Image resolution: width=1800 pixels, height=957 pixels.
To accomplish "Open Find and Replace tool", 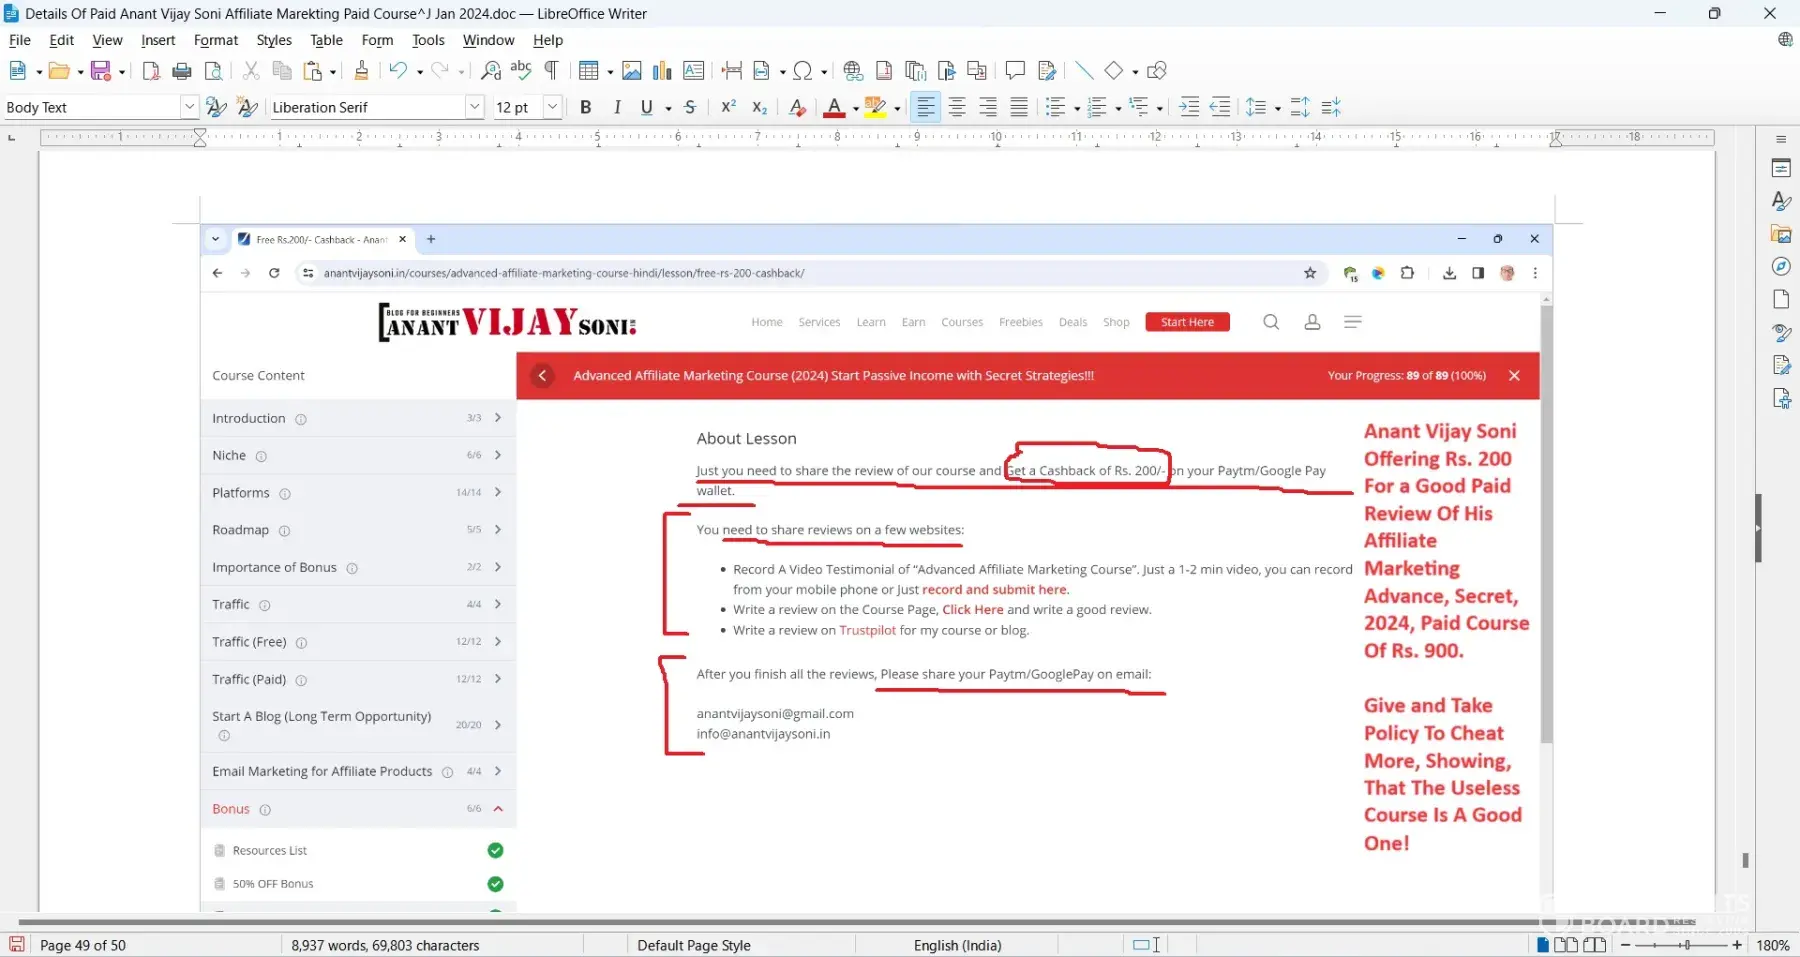I will click(x=490, y=71).
